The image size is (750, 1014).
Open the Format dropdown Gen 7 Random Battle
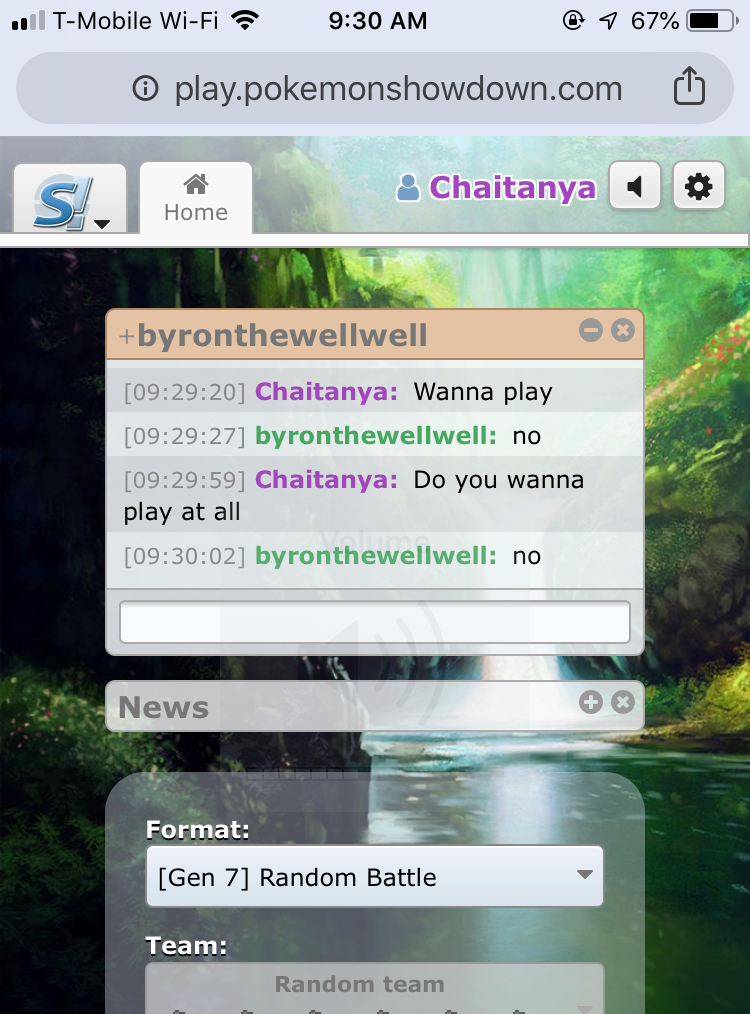pyautogui.click(x=375, y=877)
